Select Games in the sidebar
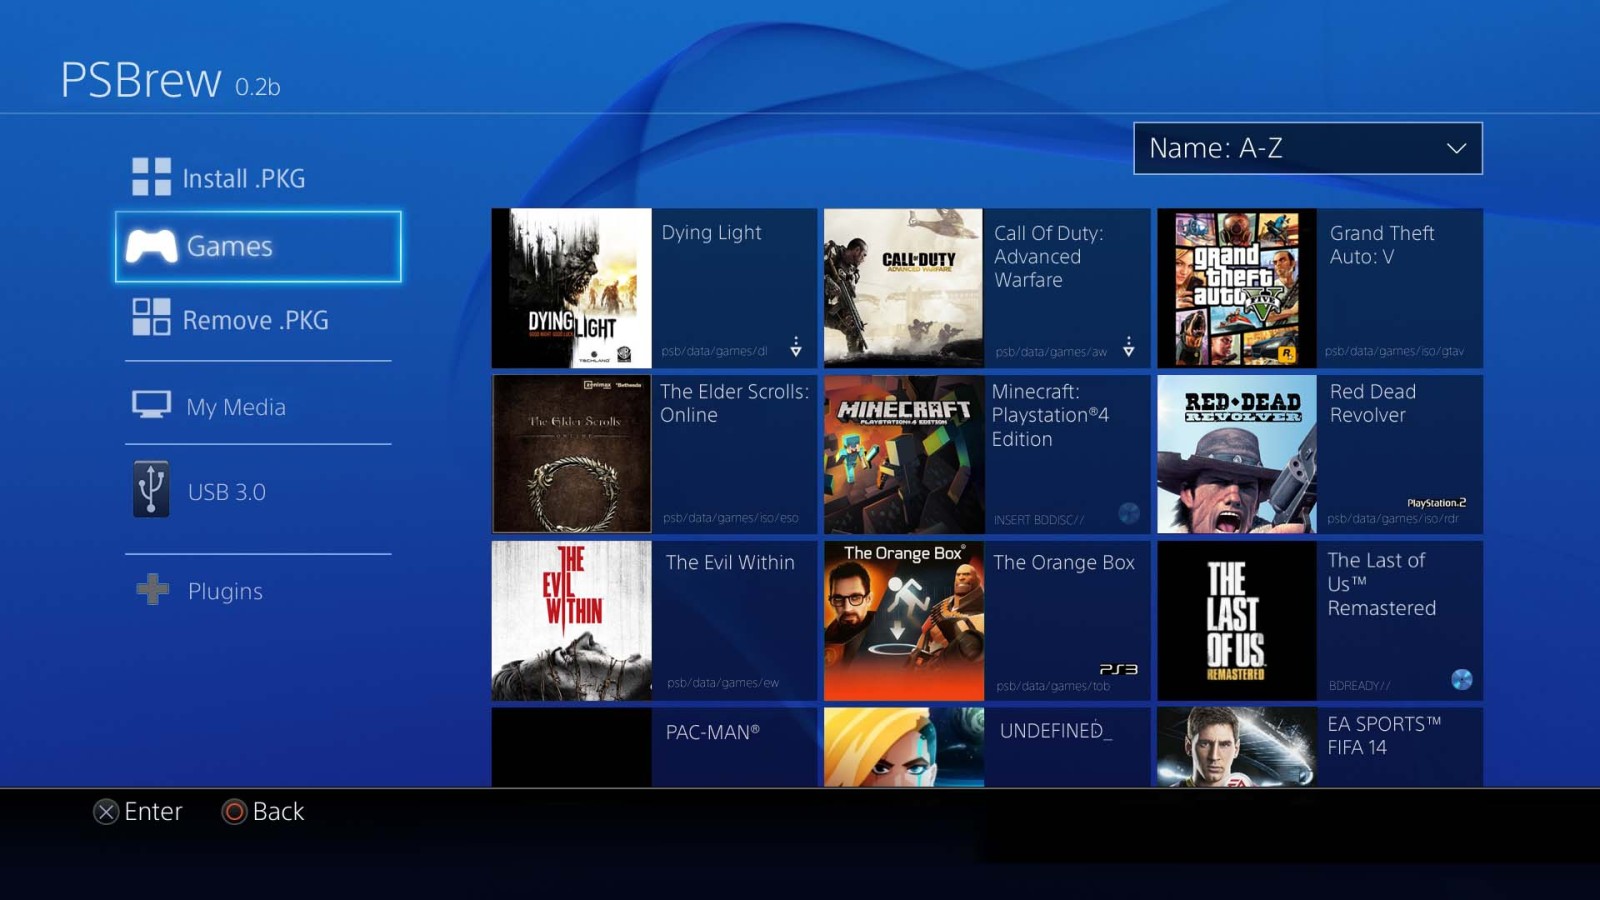This screenshot has width=1600, height=900. [258, 246]
